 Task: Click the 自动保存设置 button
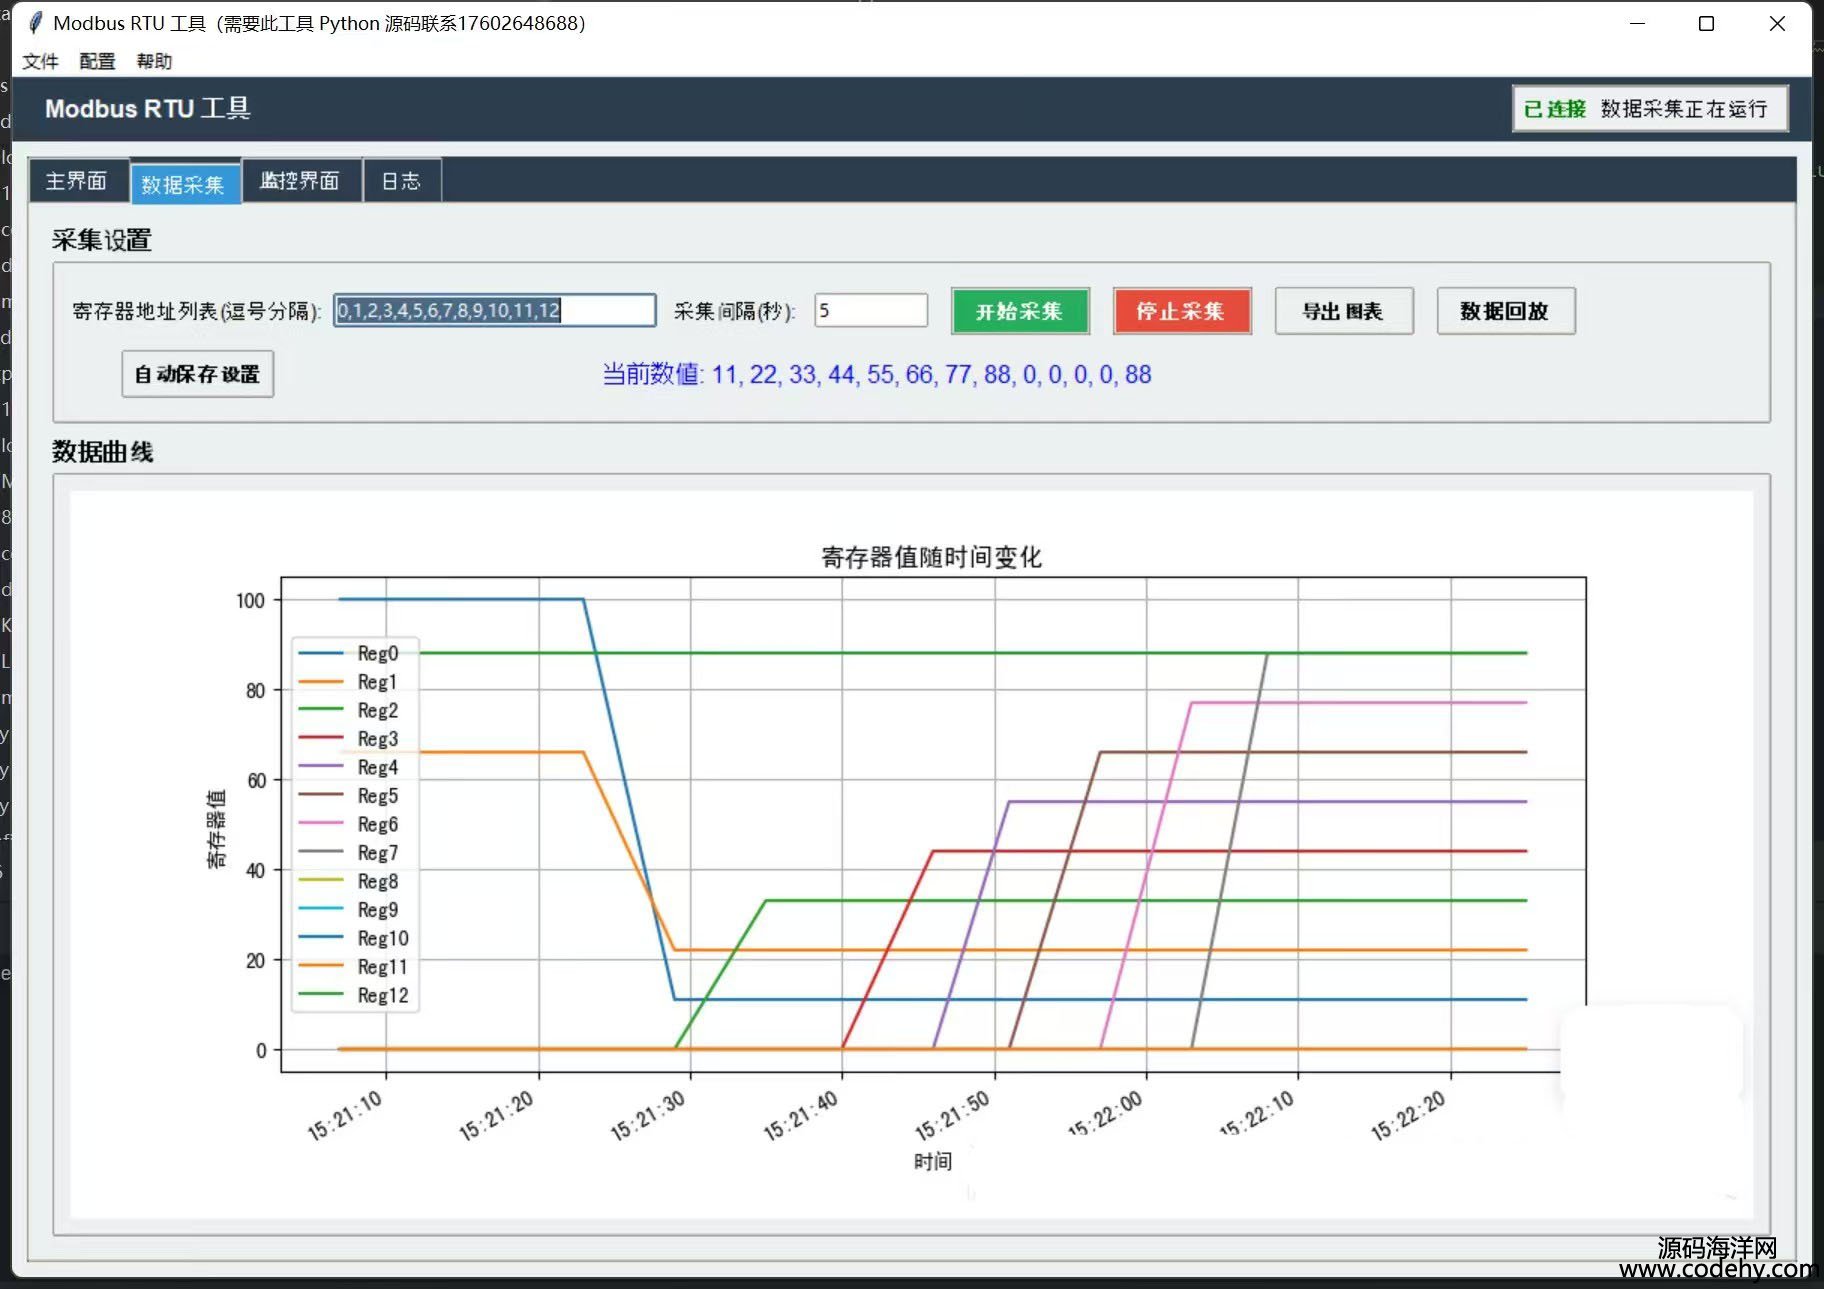pyautogui.click(x=197, y=374)
